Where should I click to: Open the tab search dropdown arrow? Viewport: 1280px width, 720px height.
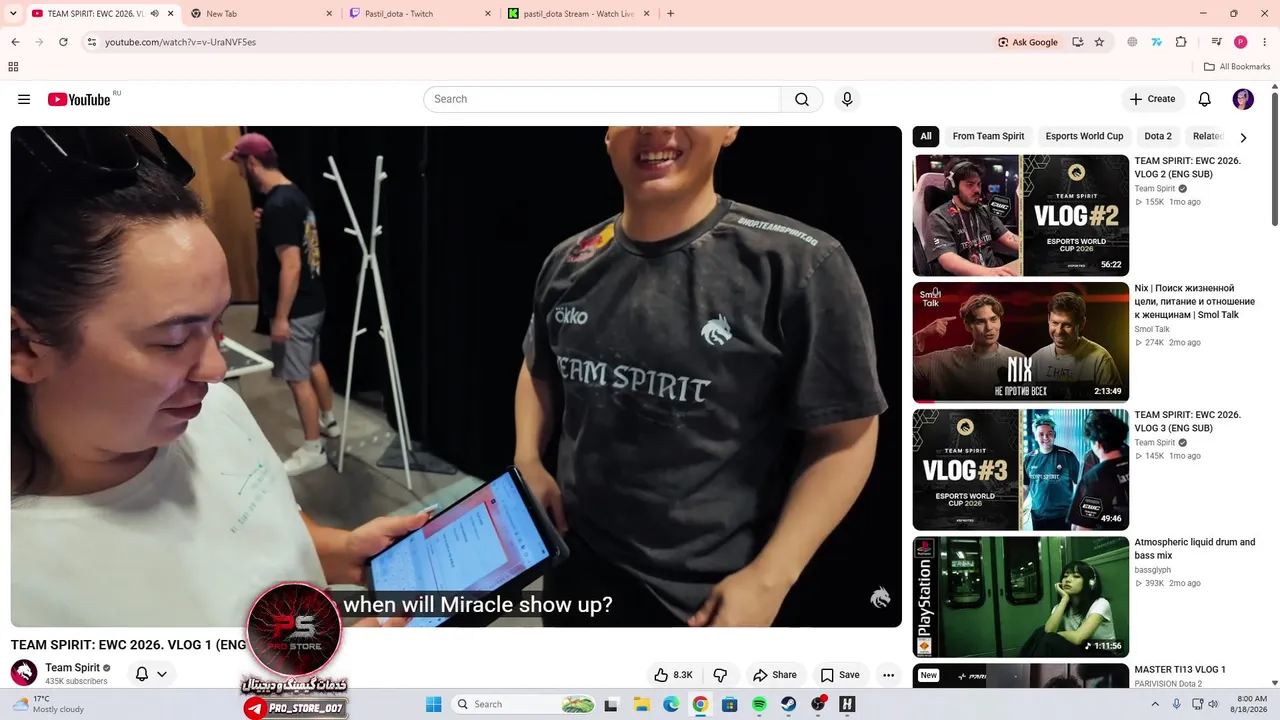pos(14,14)
